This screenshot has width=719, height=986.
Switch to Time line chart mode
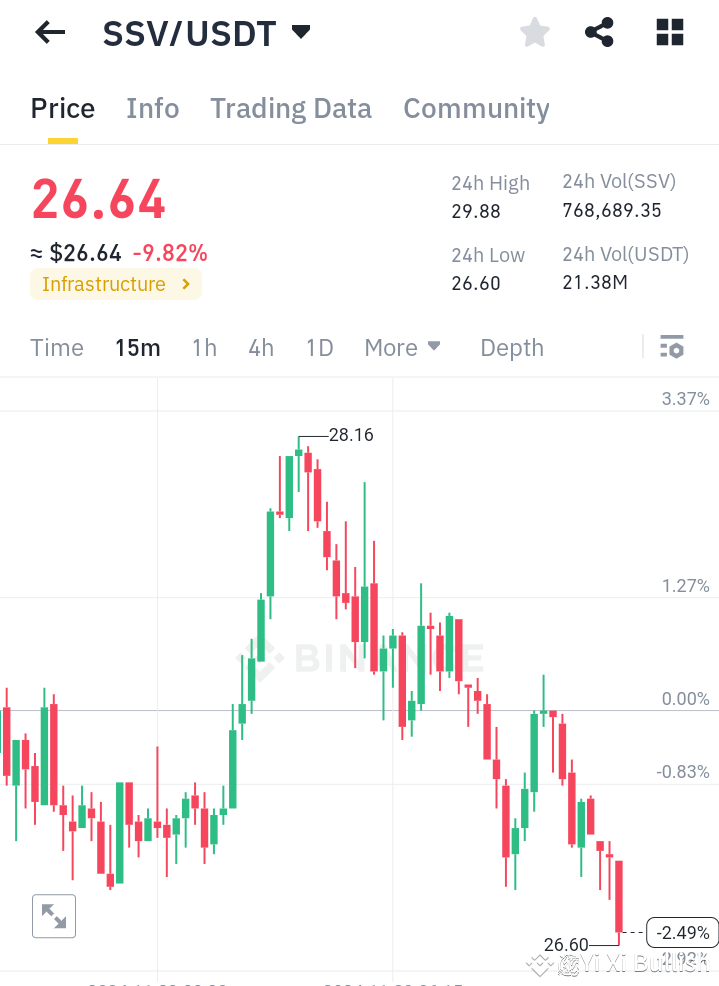[56, 347]
